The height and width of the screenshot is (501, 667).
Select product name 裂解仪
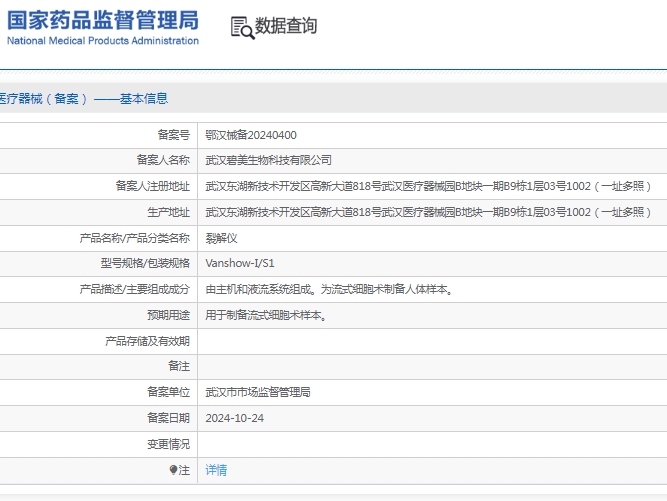221,238
